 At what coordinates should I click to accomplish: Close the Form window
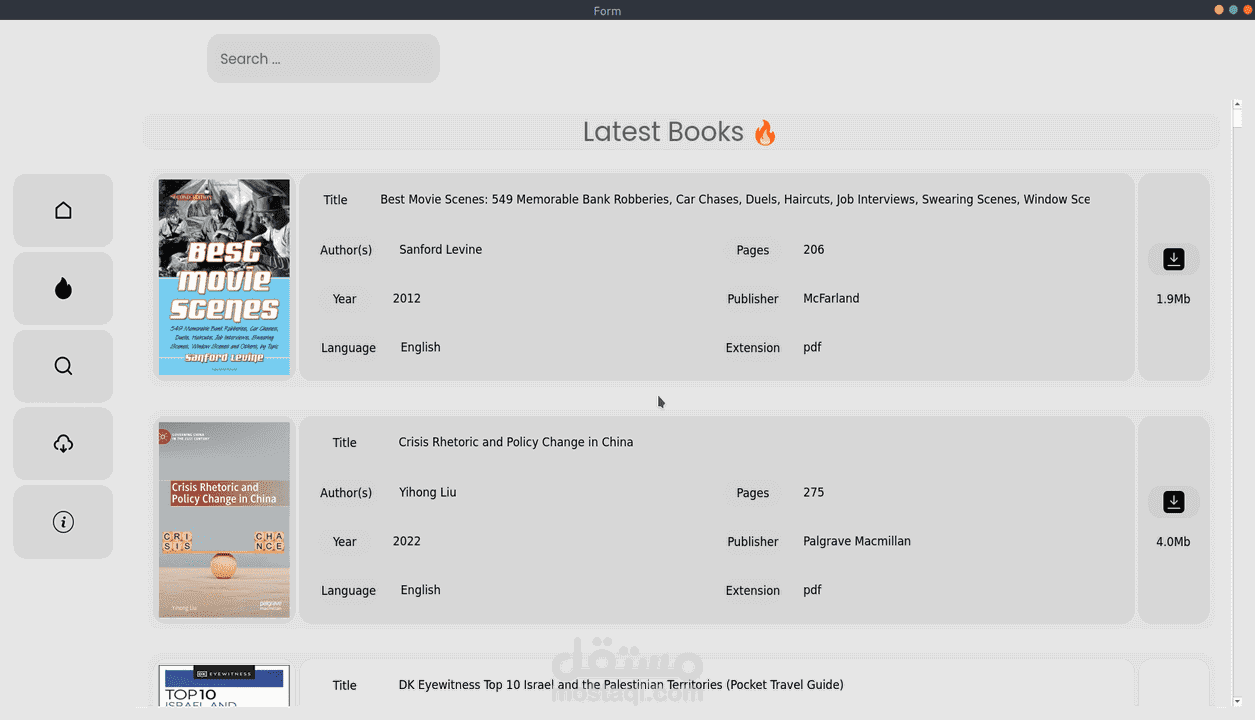pyautogui.click(x=1248, y=9)
